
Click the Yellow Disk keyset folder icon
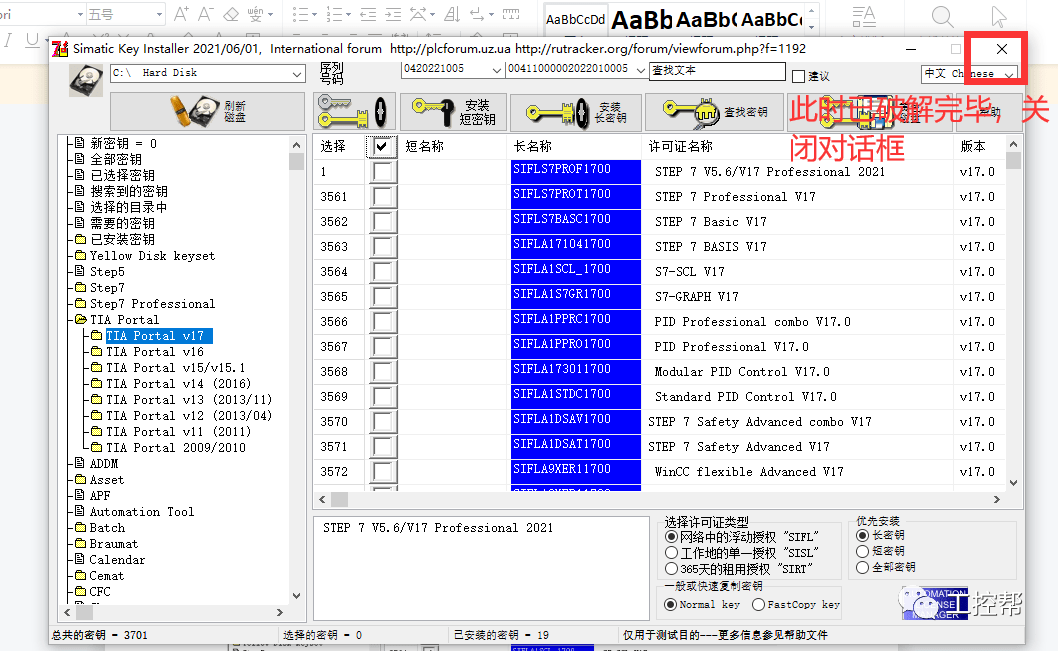[x=81, y=256]
